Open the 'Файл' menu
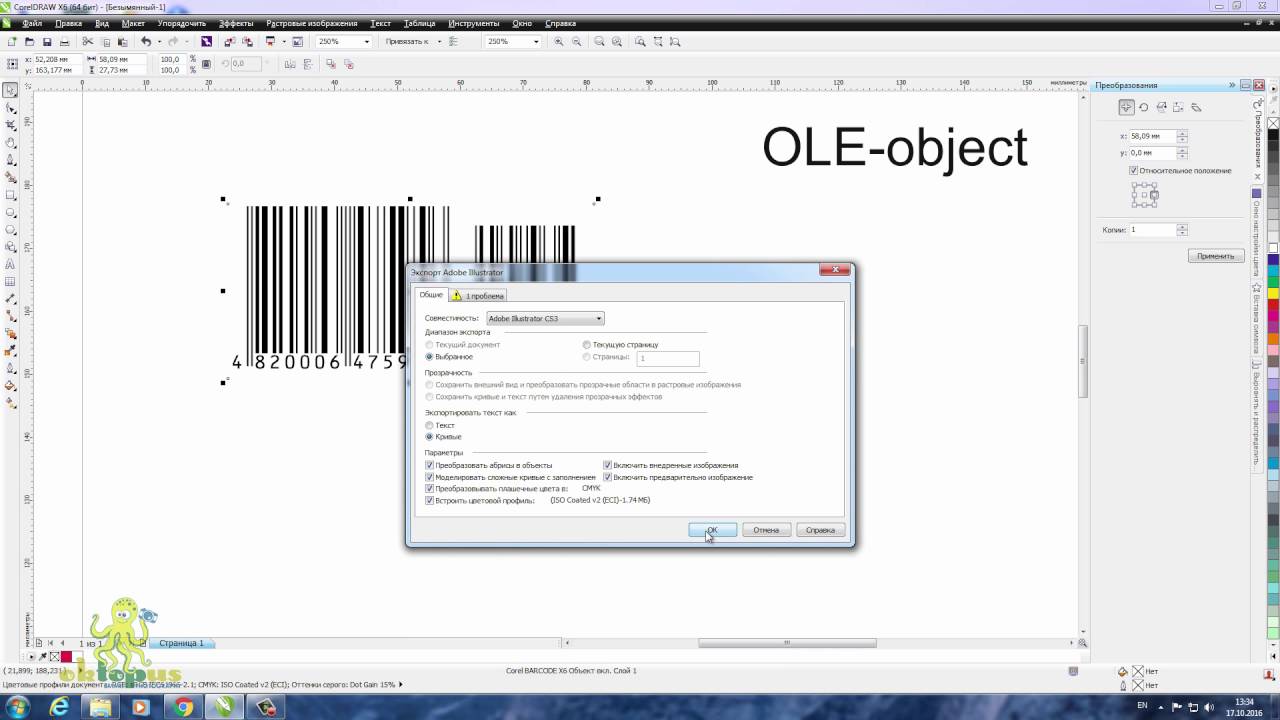Viewport: 1280px width, 720px height. click(32, 23)
